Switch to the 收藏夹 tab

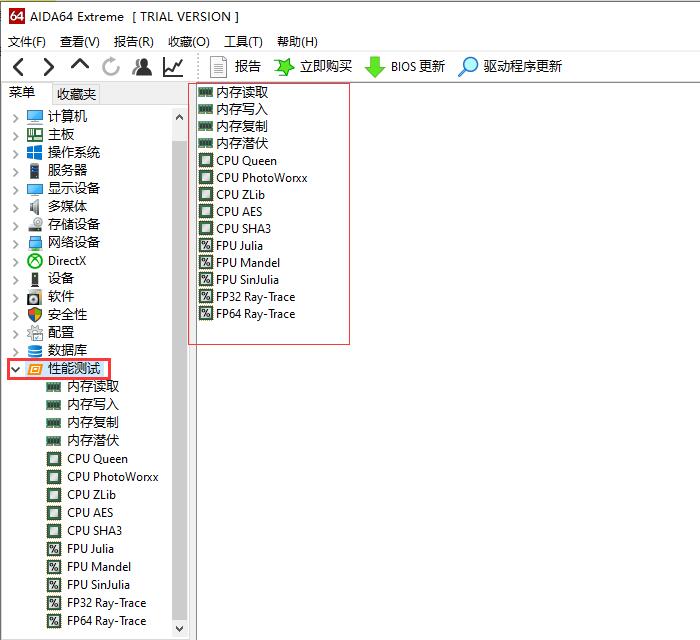77,94
